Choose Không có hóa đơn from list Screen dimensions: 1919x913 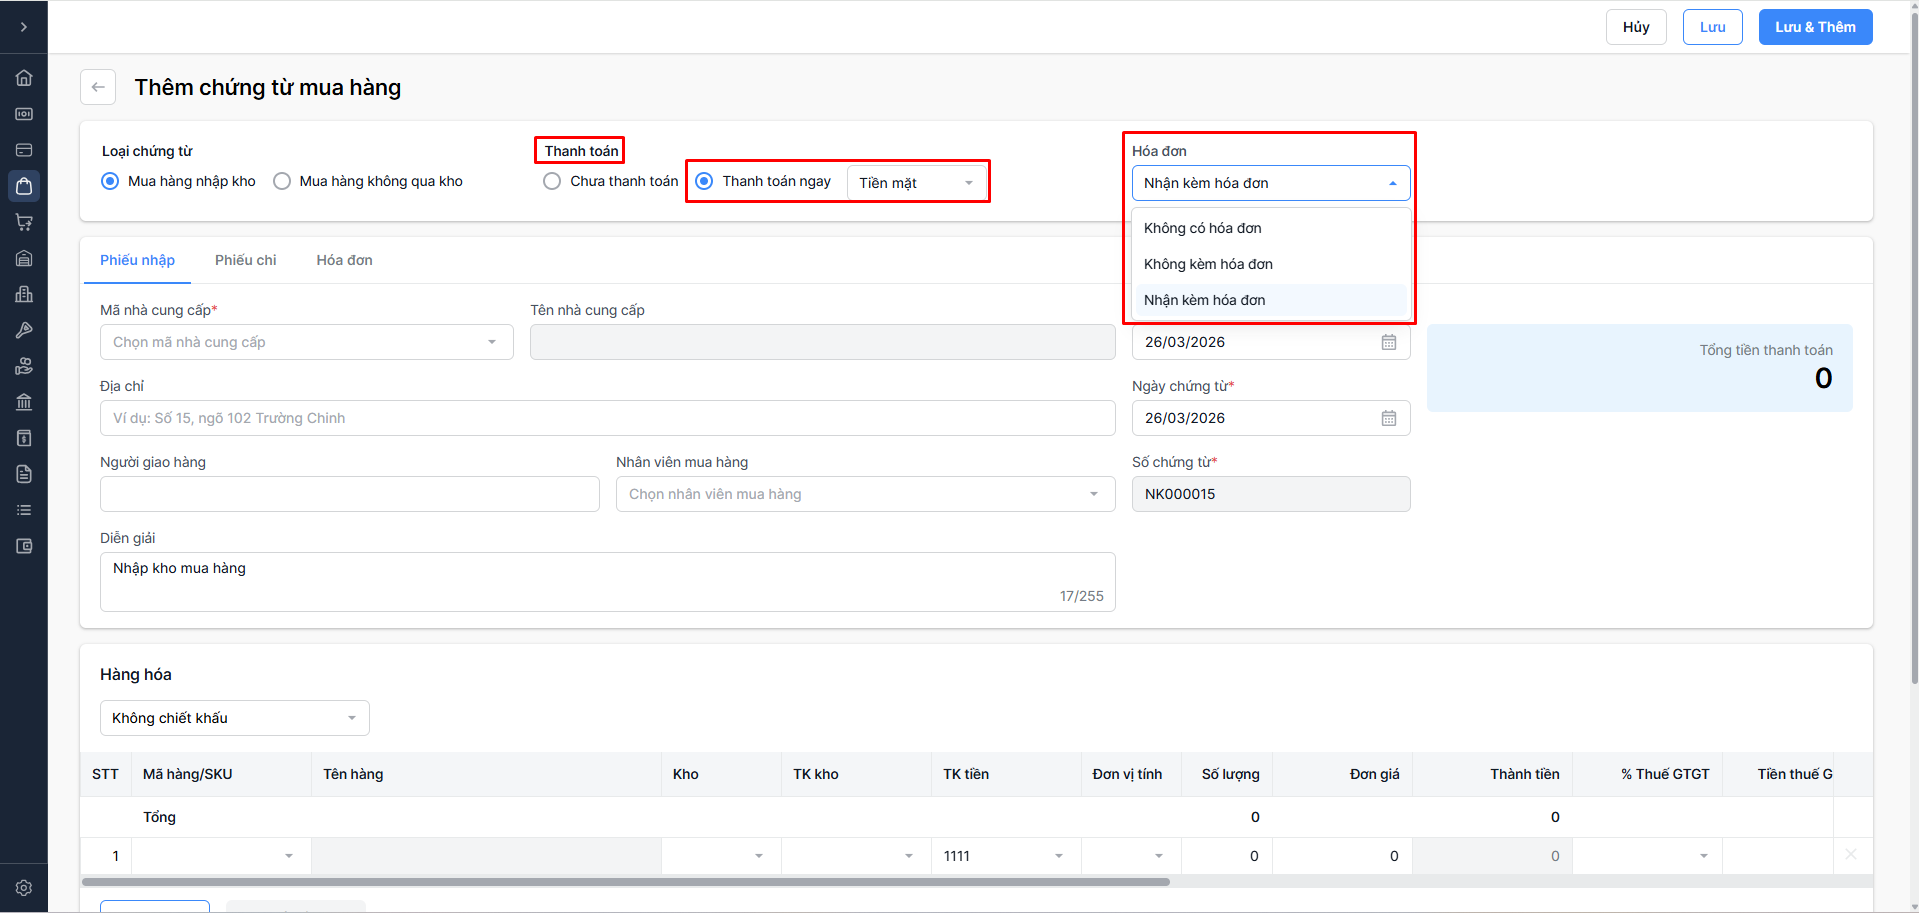point(1203,228)
